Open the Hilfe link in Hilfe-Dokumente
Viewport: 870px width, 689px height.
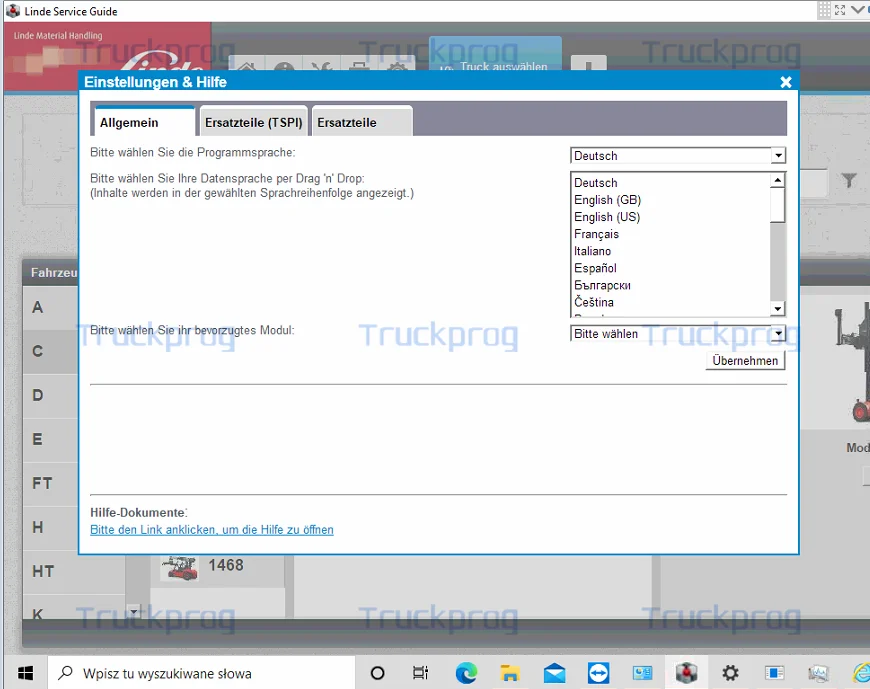click(211, 530)
